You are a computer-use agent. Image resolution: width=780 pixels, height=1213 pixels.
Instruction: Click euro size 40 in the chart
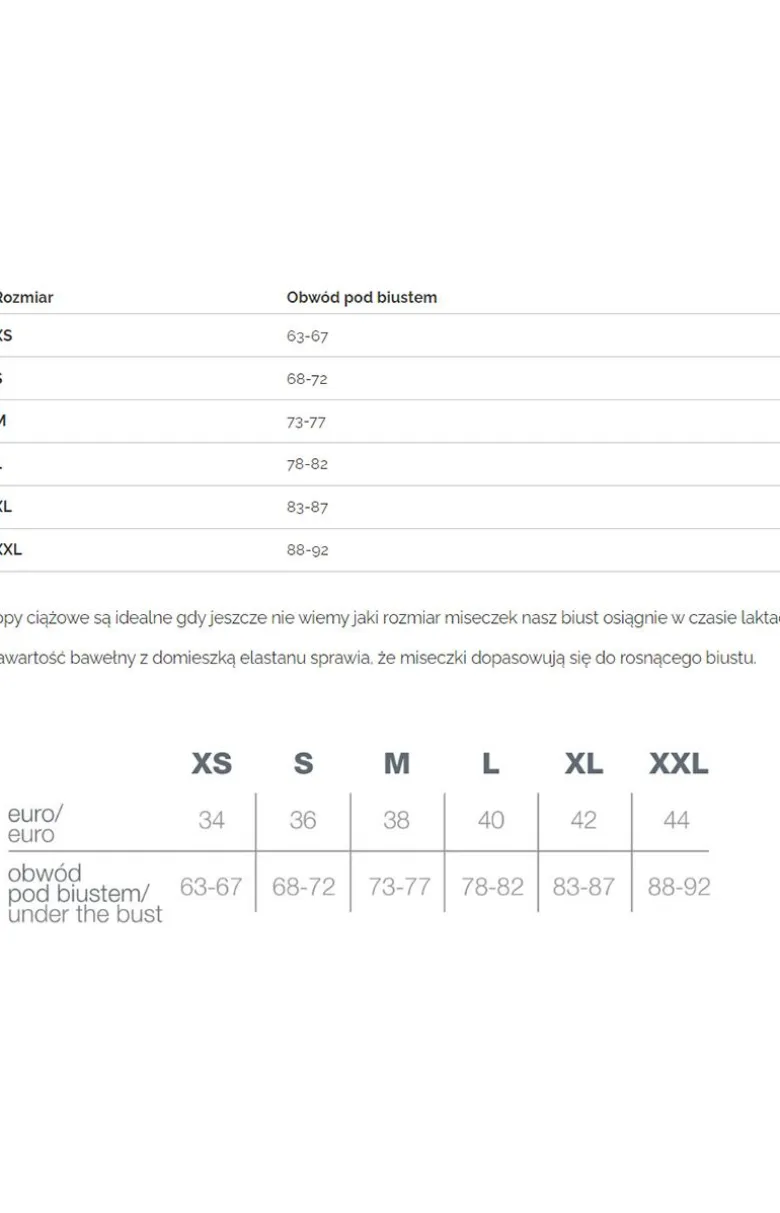click(x=490, y=820)
